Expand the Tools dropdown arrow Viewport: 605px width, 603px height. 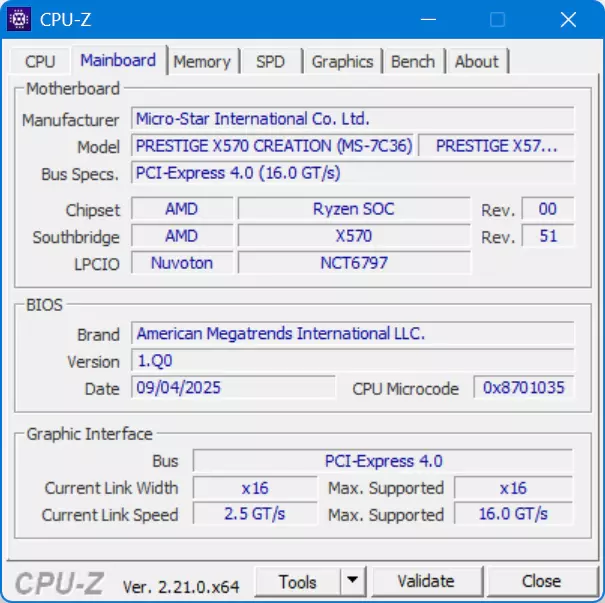352,580
